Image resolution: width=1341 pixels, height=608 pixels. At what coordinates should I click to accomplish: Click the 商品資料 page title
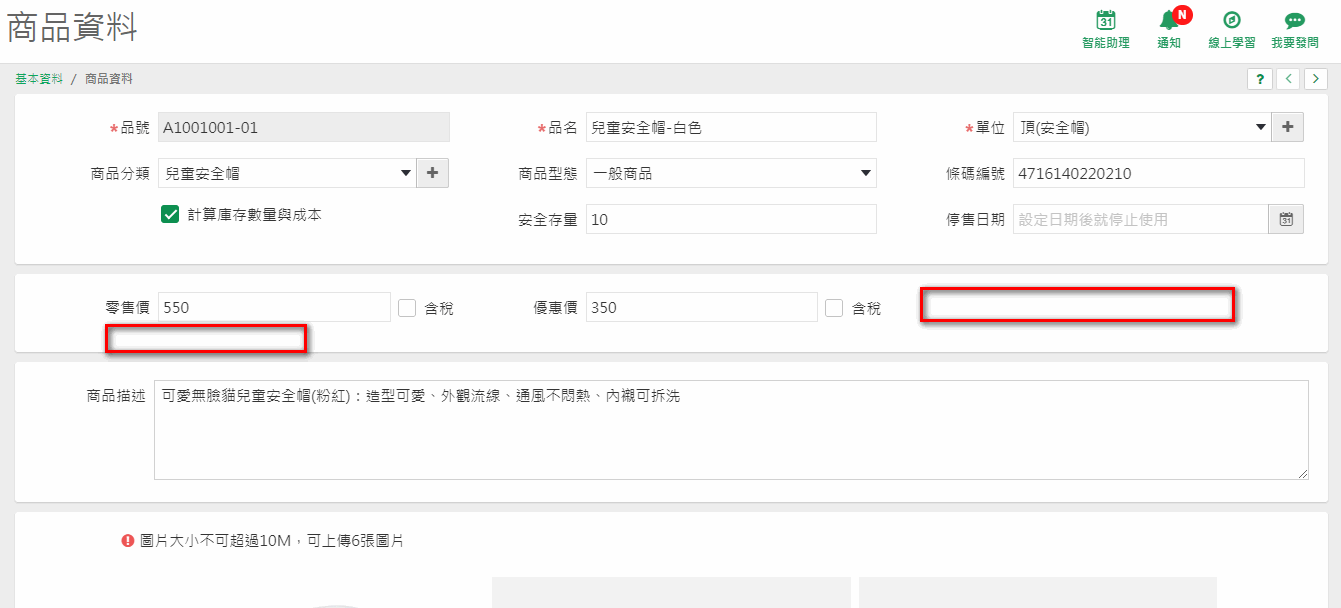[x=72, y=28]
